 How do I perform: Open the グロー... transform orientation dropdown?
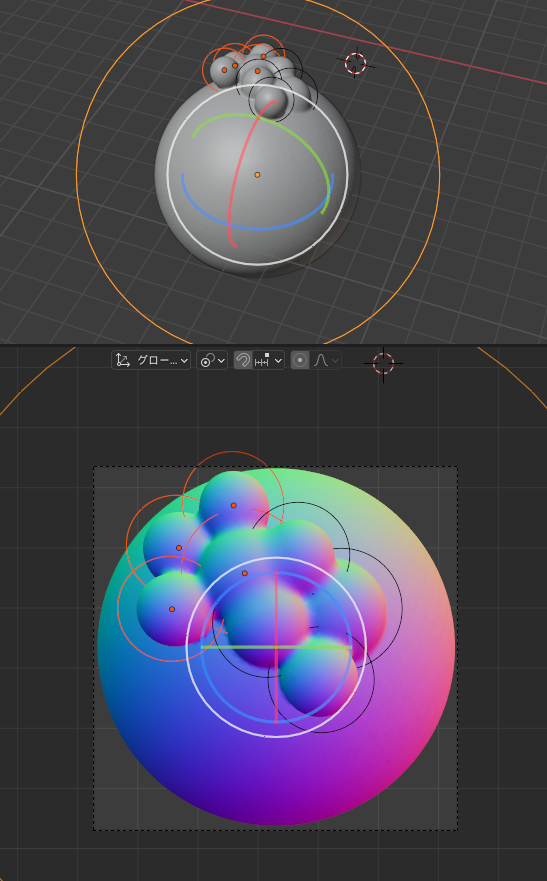coord(151,360)
